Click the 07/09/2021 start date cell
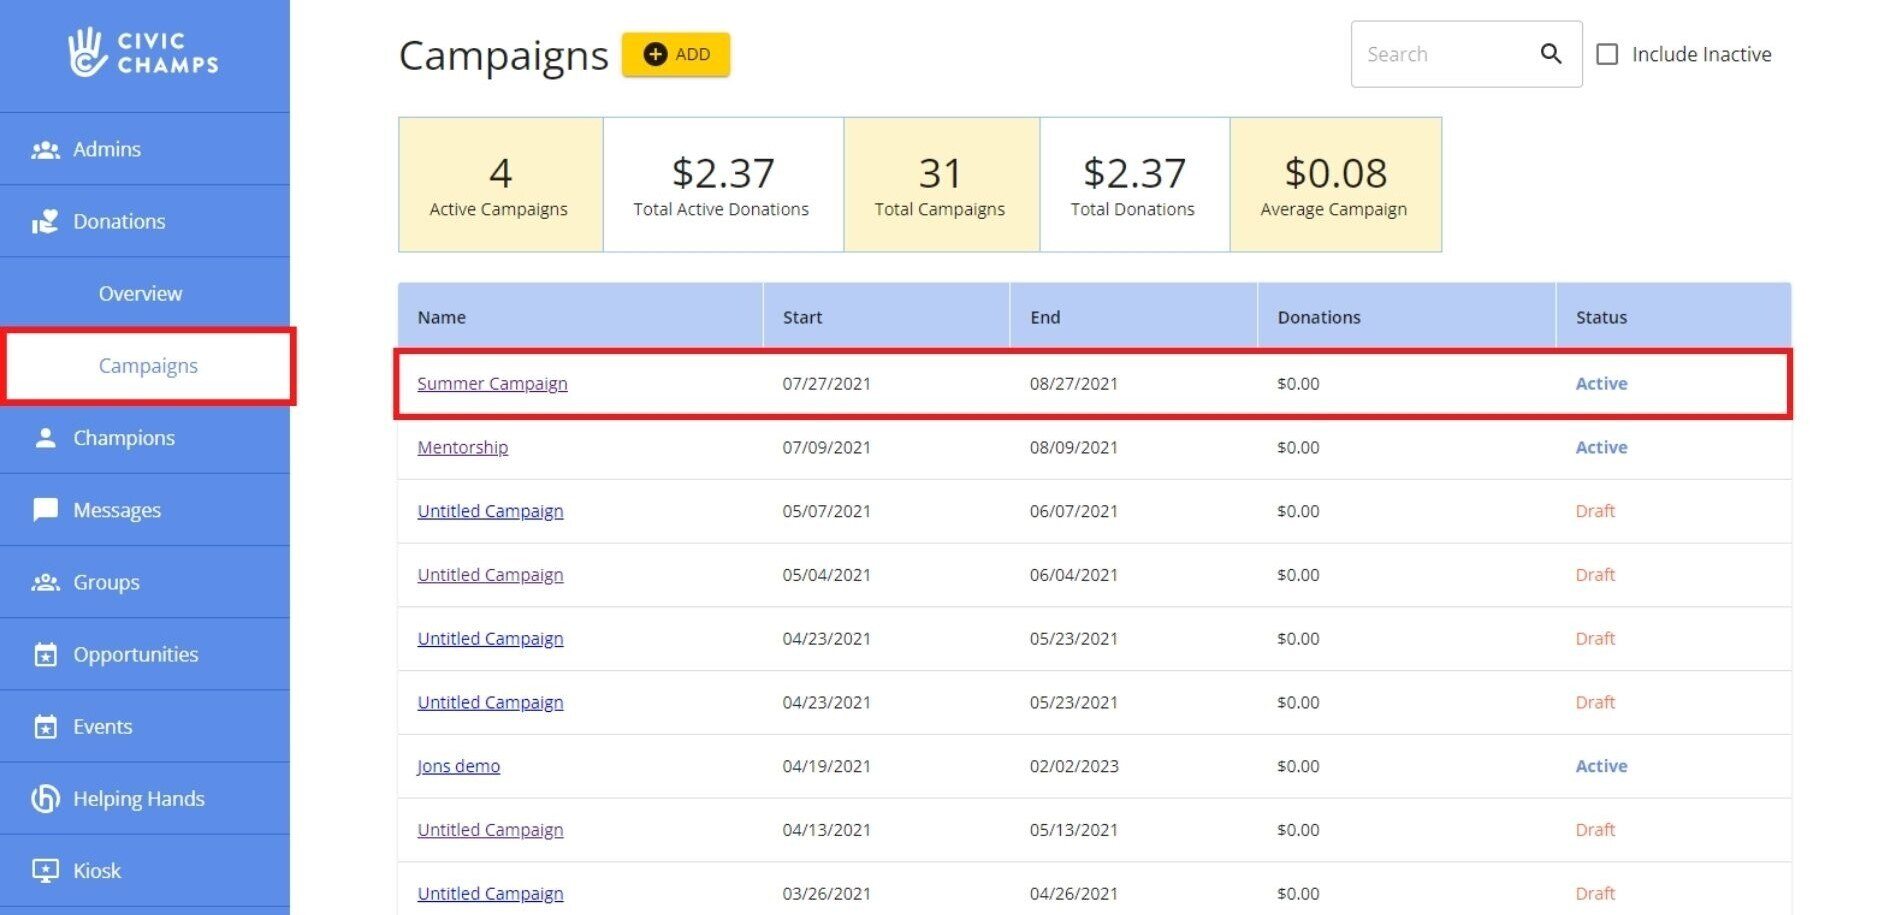The width and height of the screenshot is (1893, 915). (826, 447)
